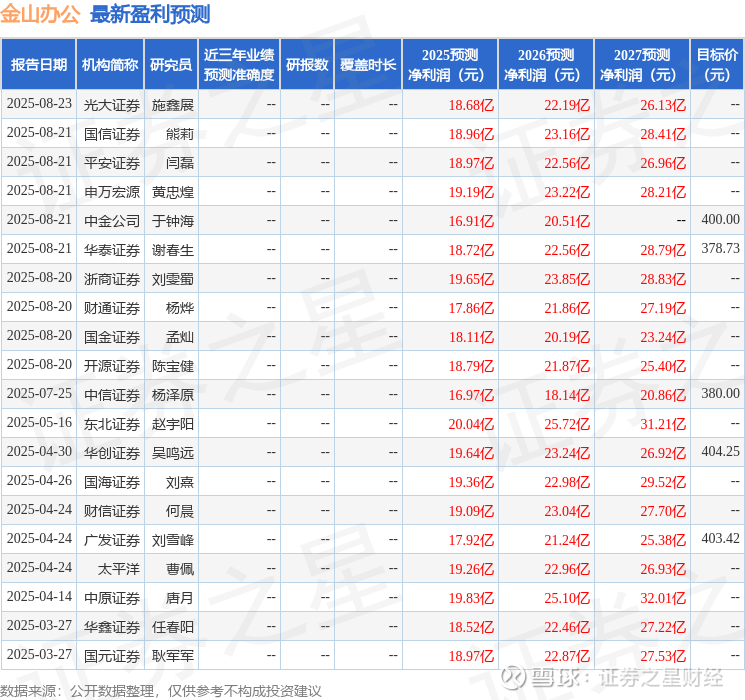Click analyst name 杨烨
The height and width of the screenshot is (700, 745).
click(180, 308)
